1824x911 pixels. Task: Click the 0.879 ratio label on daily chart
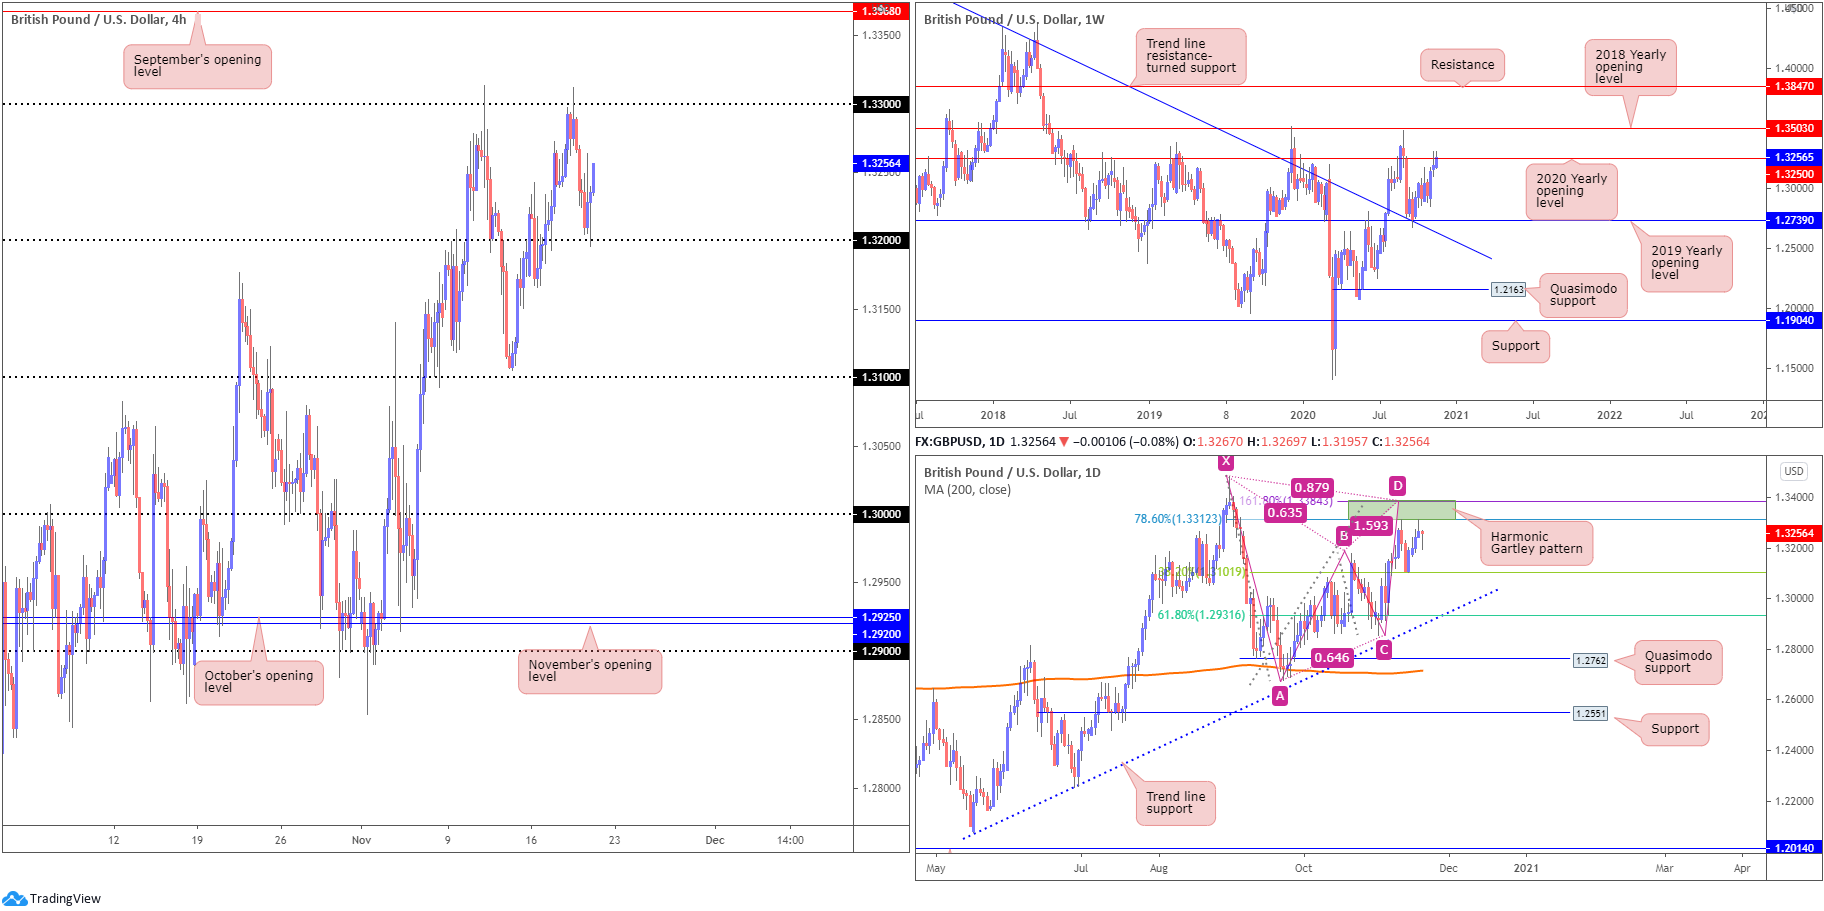point(1311,488)
